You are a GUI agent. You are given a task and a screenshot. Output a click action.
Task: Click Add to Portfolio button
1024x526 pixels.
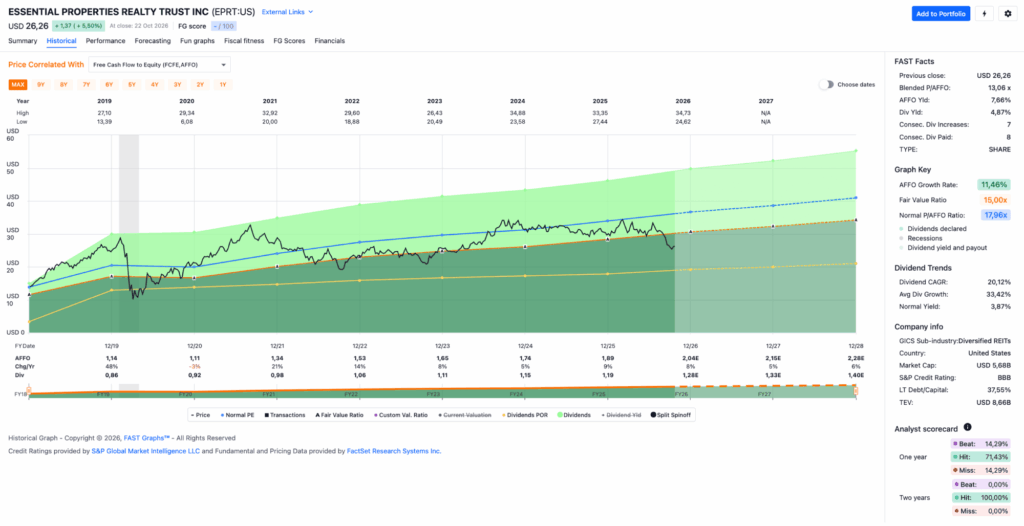click(940, 14)
